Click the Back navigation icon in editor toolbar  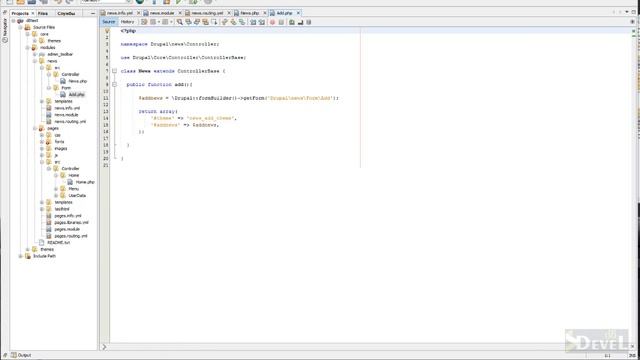pyautogui.click(x=153, y=22)
